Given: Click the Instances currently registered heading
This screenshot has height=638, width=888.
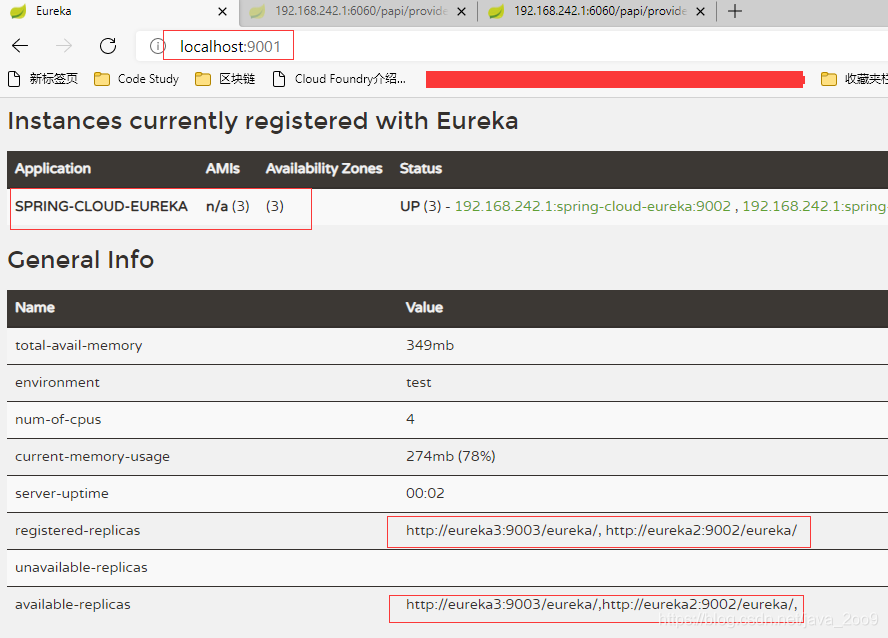Looking at the screenshot, I should (x=263, y=121).
